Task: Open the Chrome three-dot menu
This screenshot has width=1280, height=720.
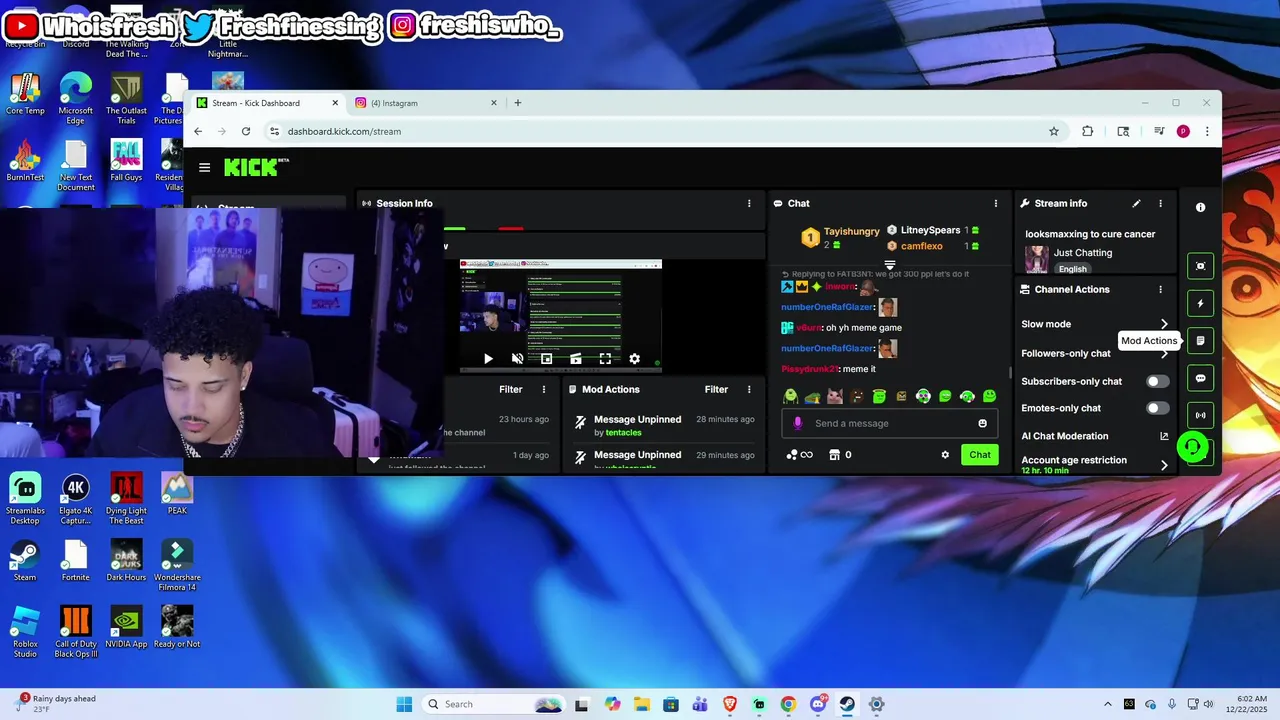Action: (x=1207, y=131)
